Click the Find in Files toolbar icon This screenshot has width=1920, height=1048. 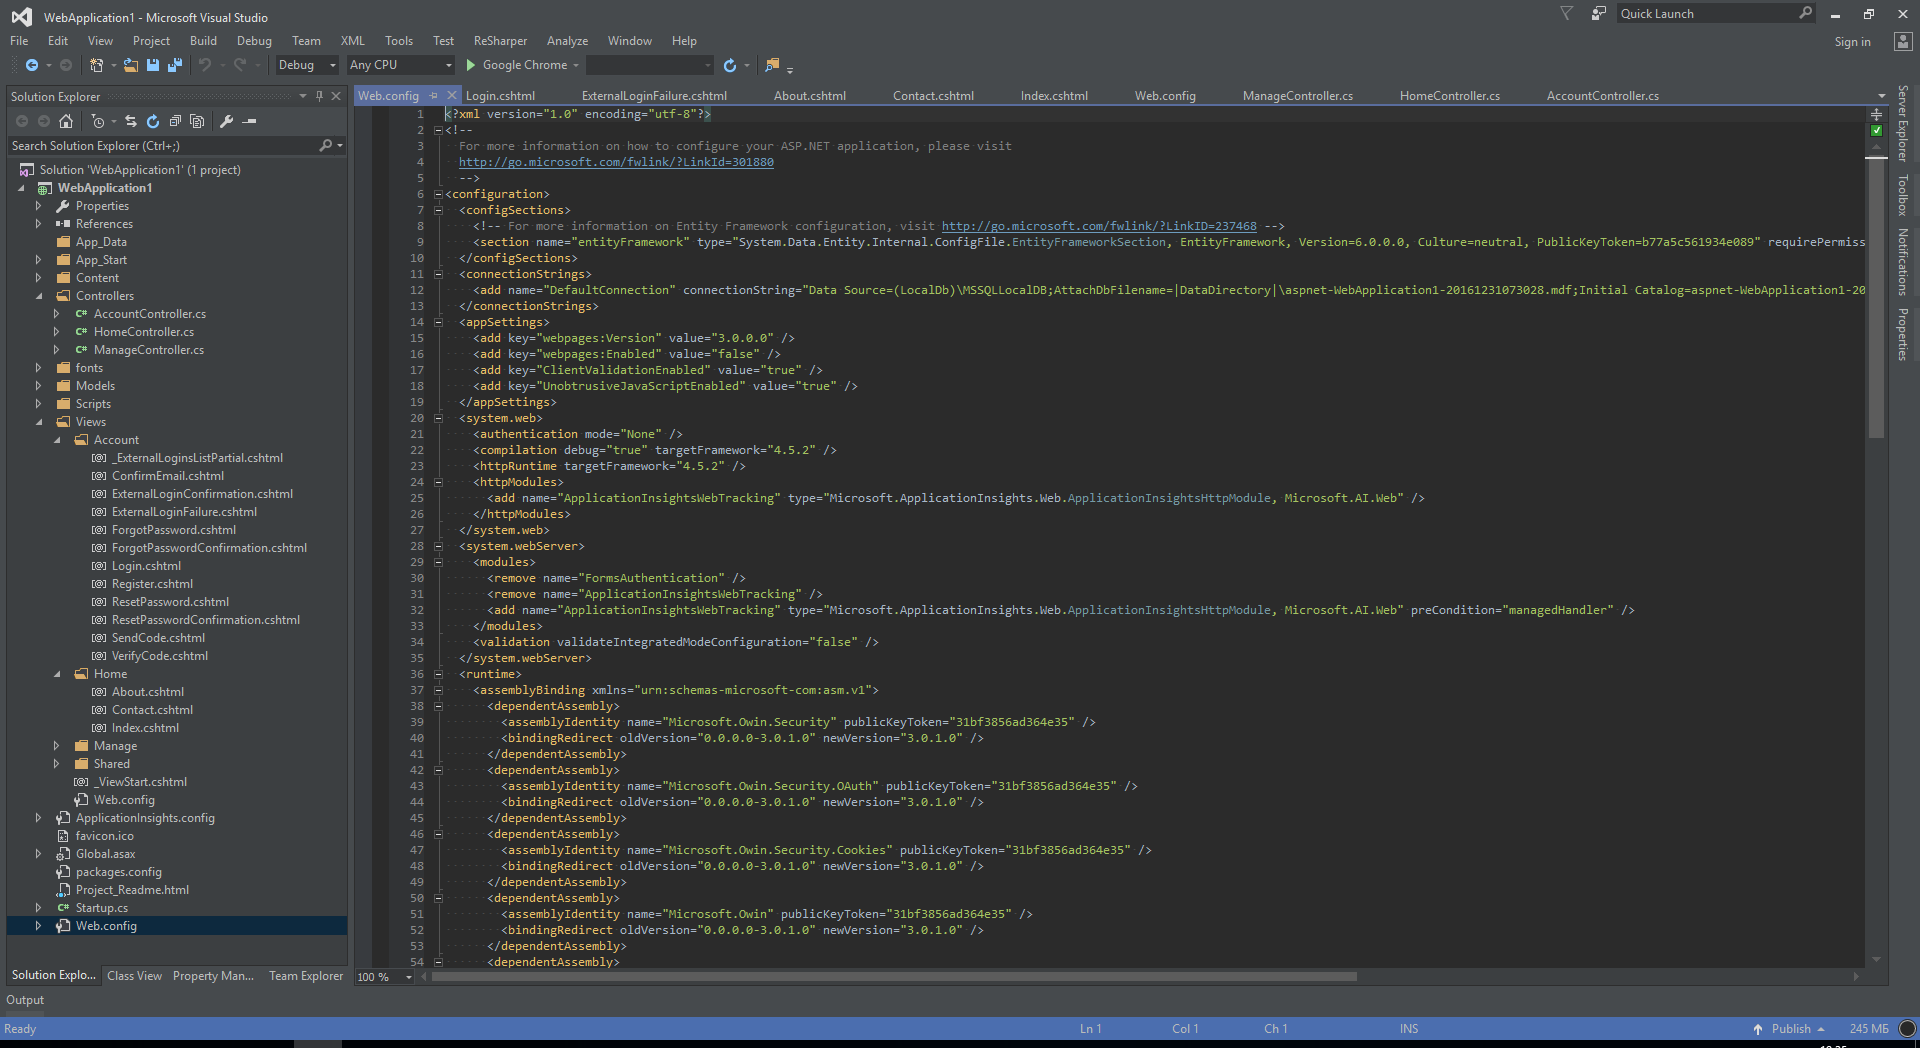pyautogui.click(x=772, y=65)
